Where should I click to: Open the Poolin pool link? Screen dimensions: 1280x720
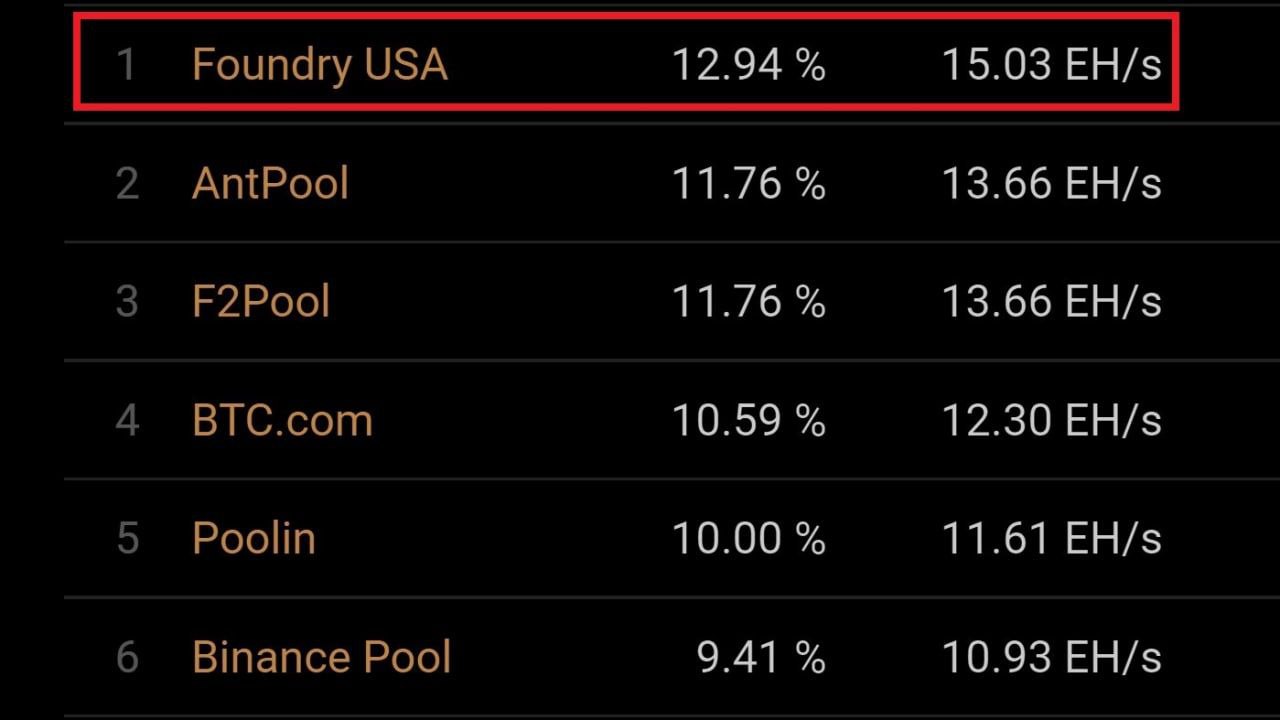point(254,538)
